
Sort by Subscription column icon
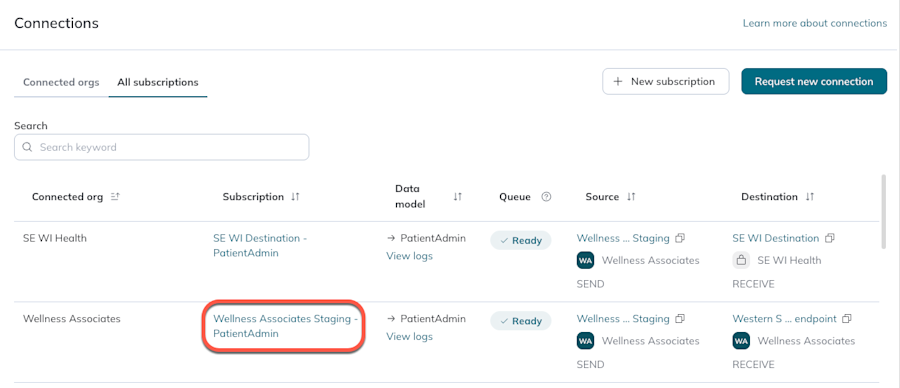point(295,197)
